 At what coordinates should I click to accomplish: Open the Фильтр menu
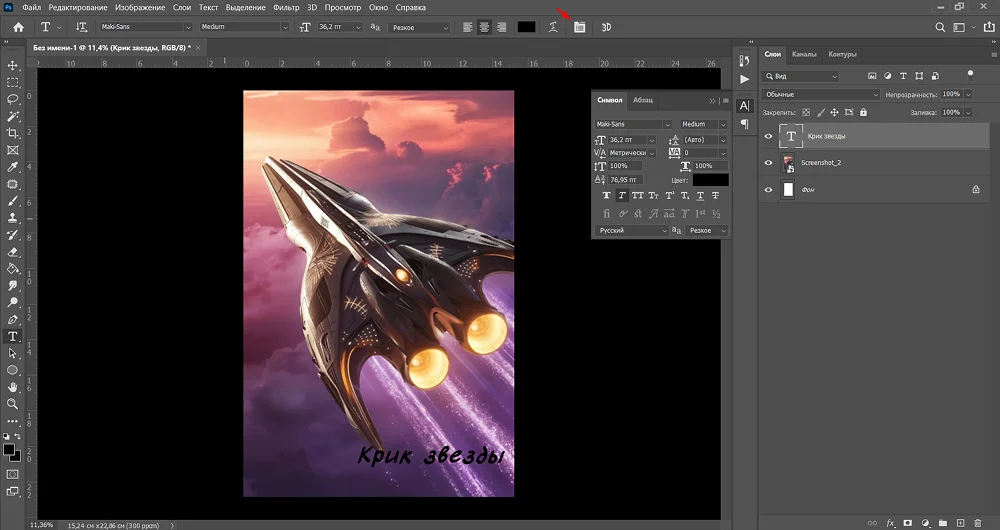286,8
